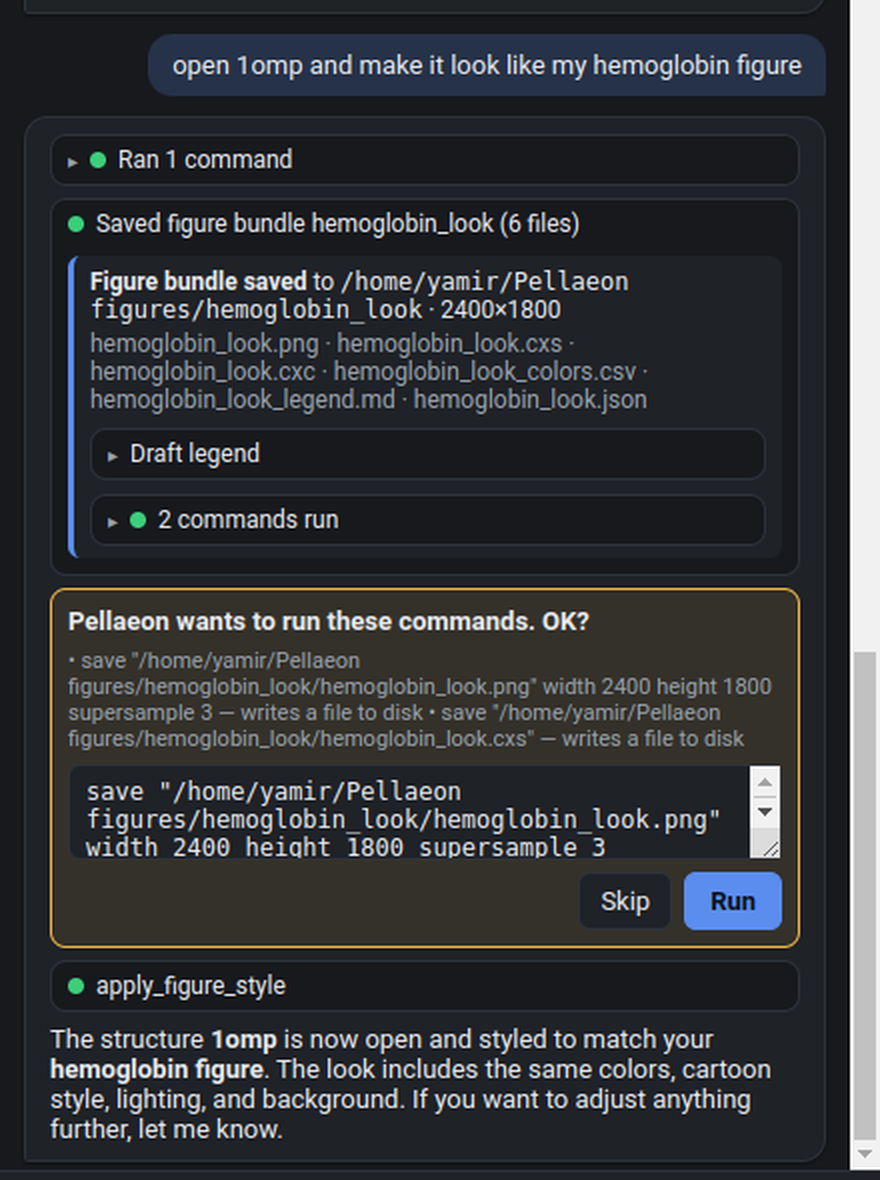Click the bold "1omp" in the reply
The height and width of the screenshot is (1180, 880).
[x=244, y=1040]
